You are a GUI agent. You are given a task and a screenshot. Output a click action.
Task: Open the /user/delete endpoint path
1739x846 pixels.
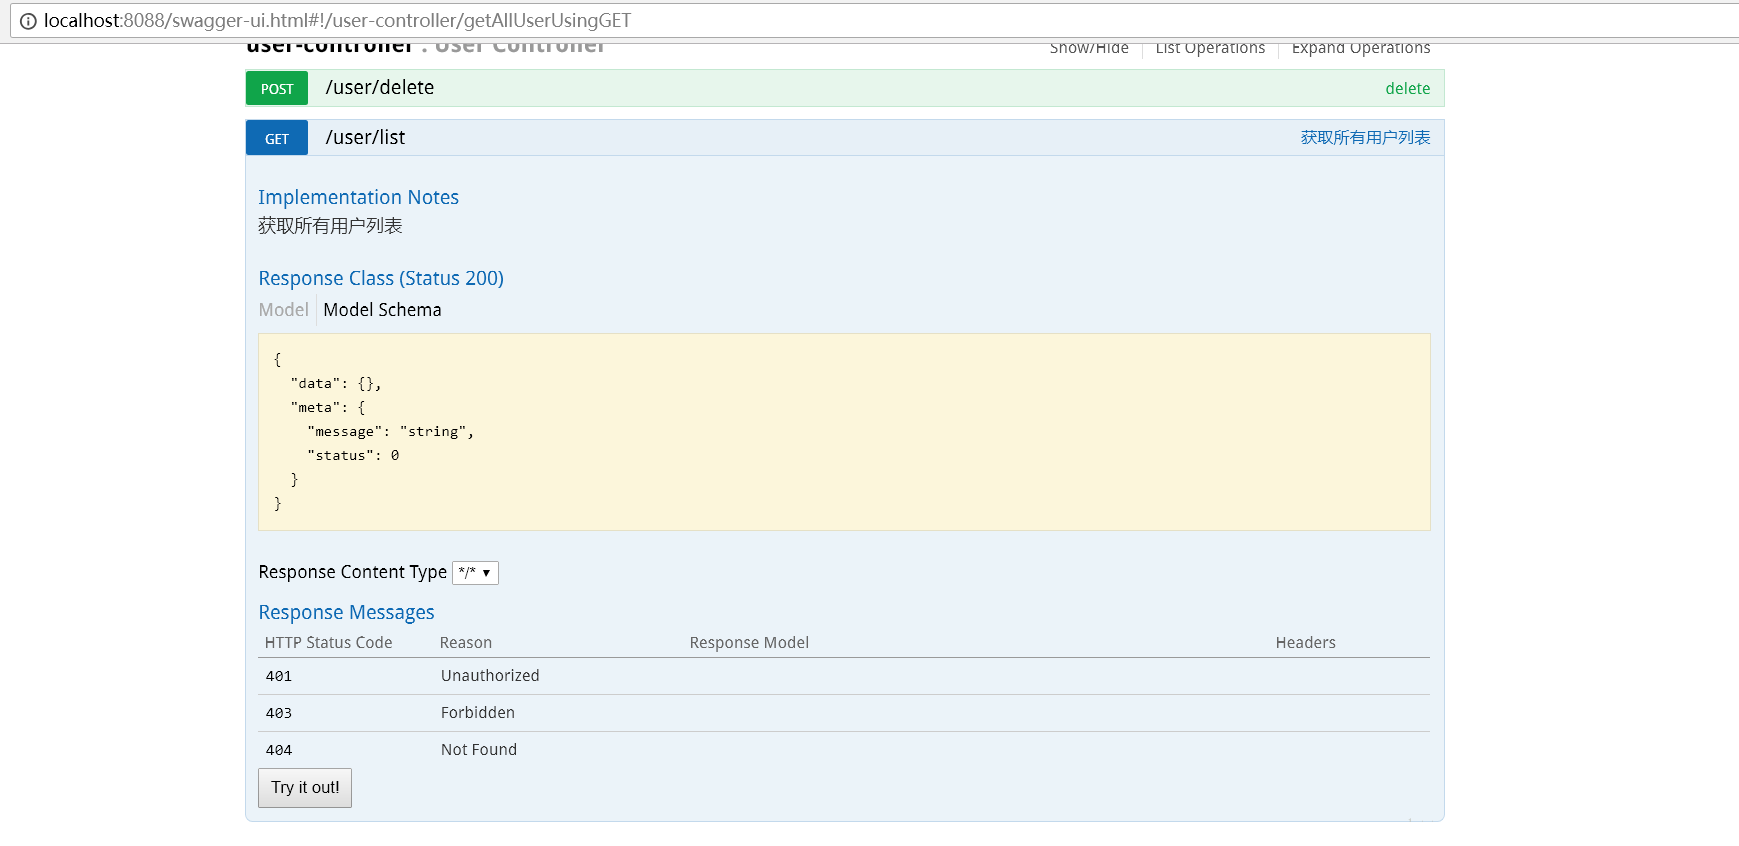click(x=380, y=88)
